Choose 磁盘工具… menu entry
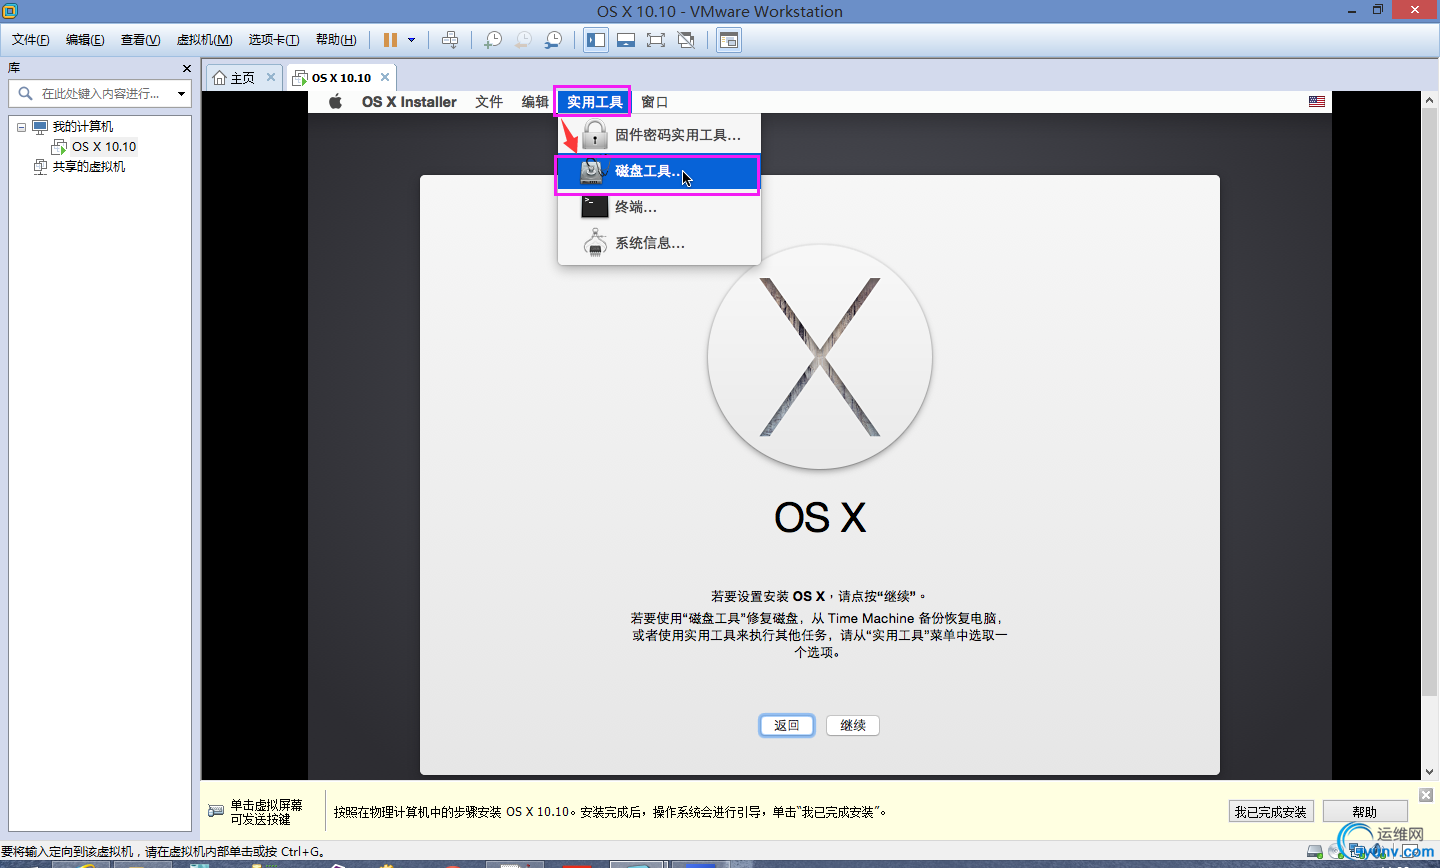1440x868 pixels. [x=659, y=172]
